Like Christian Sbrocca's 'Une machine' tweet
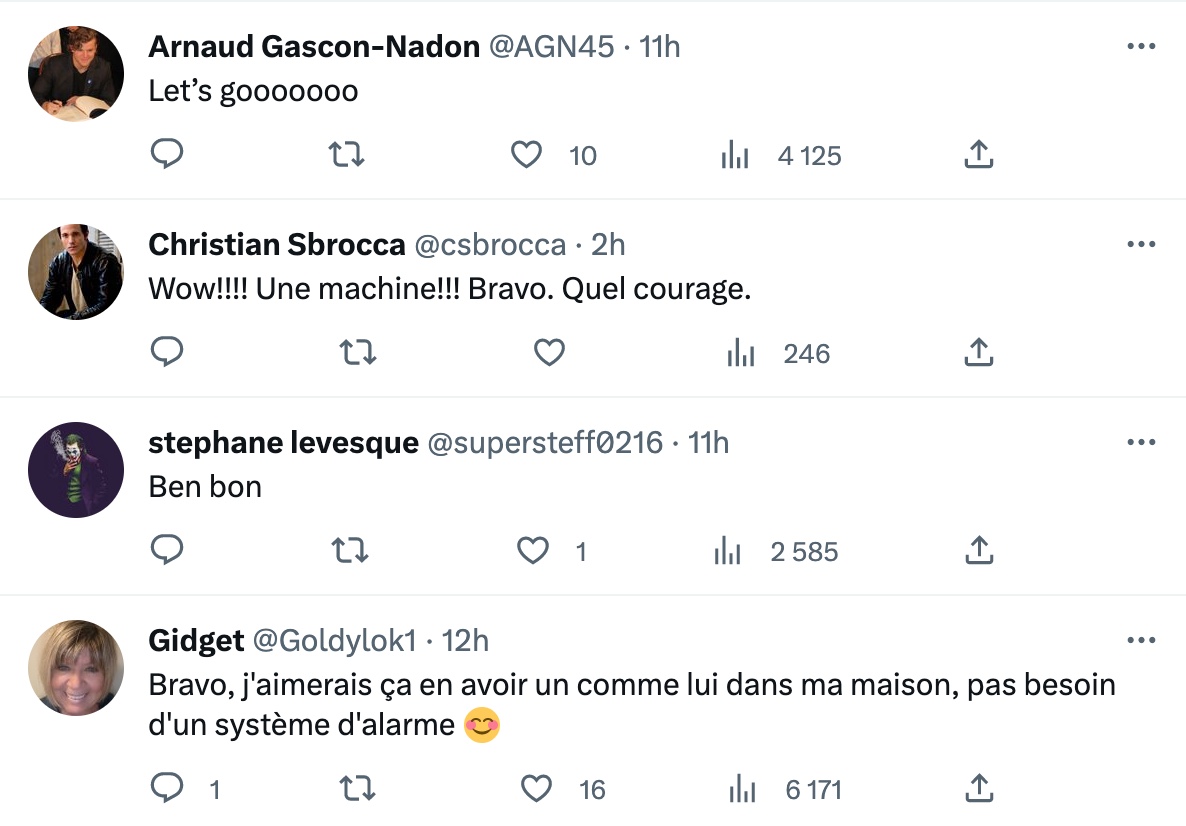Viewport: 1186px width, 826px height. pos(549,353)
